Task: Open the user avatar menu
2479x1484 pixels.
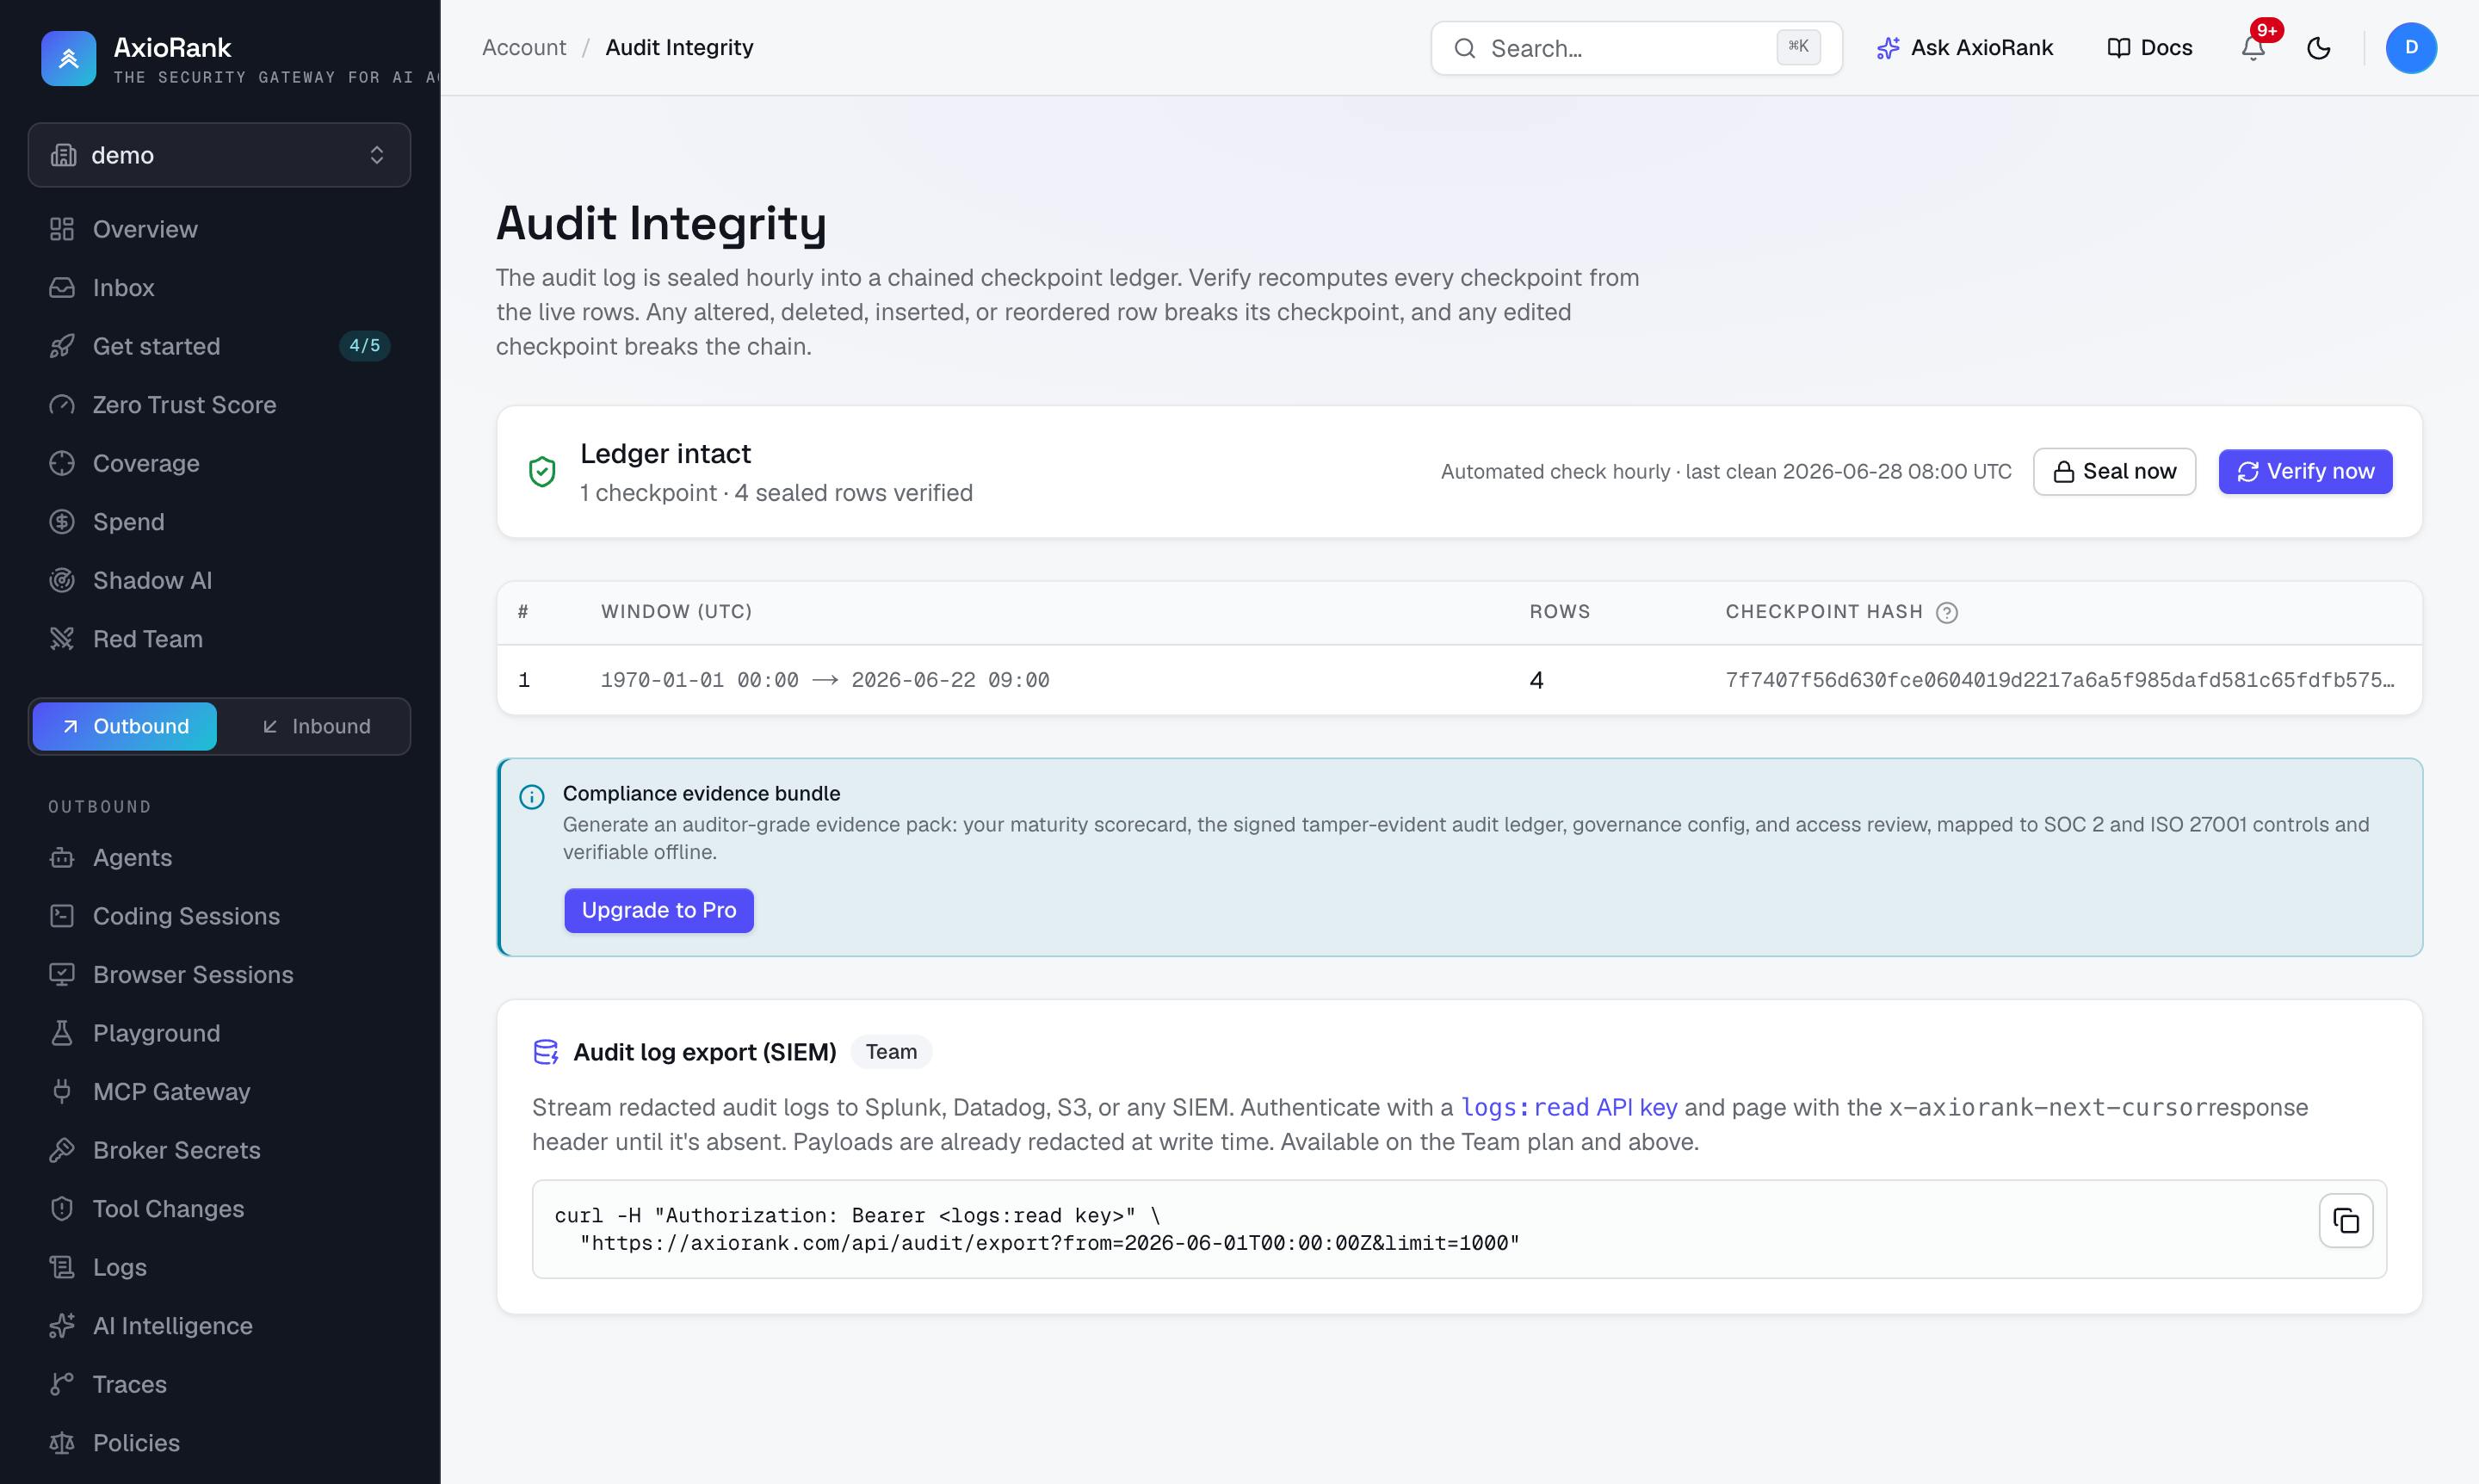Action: [x=2411, y=48]
